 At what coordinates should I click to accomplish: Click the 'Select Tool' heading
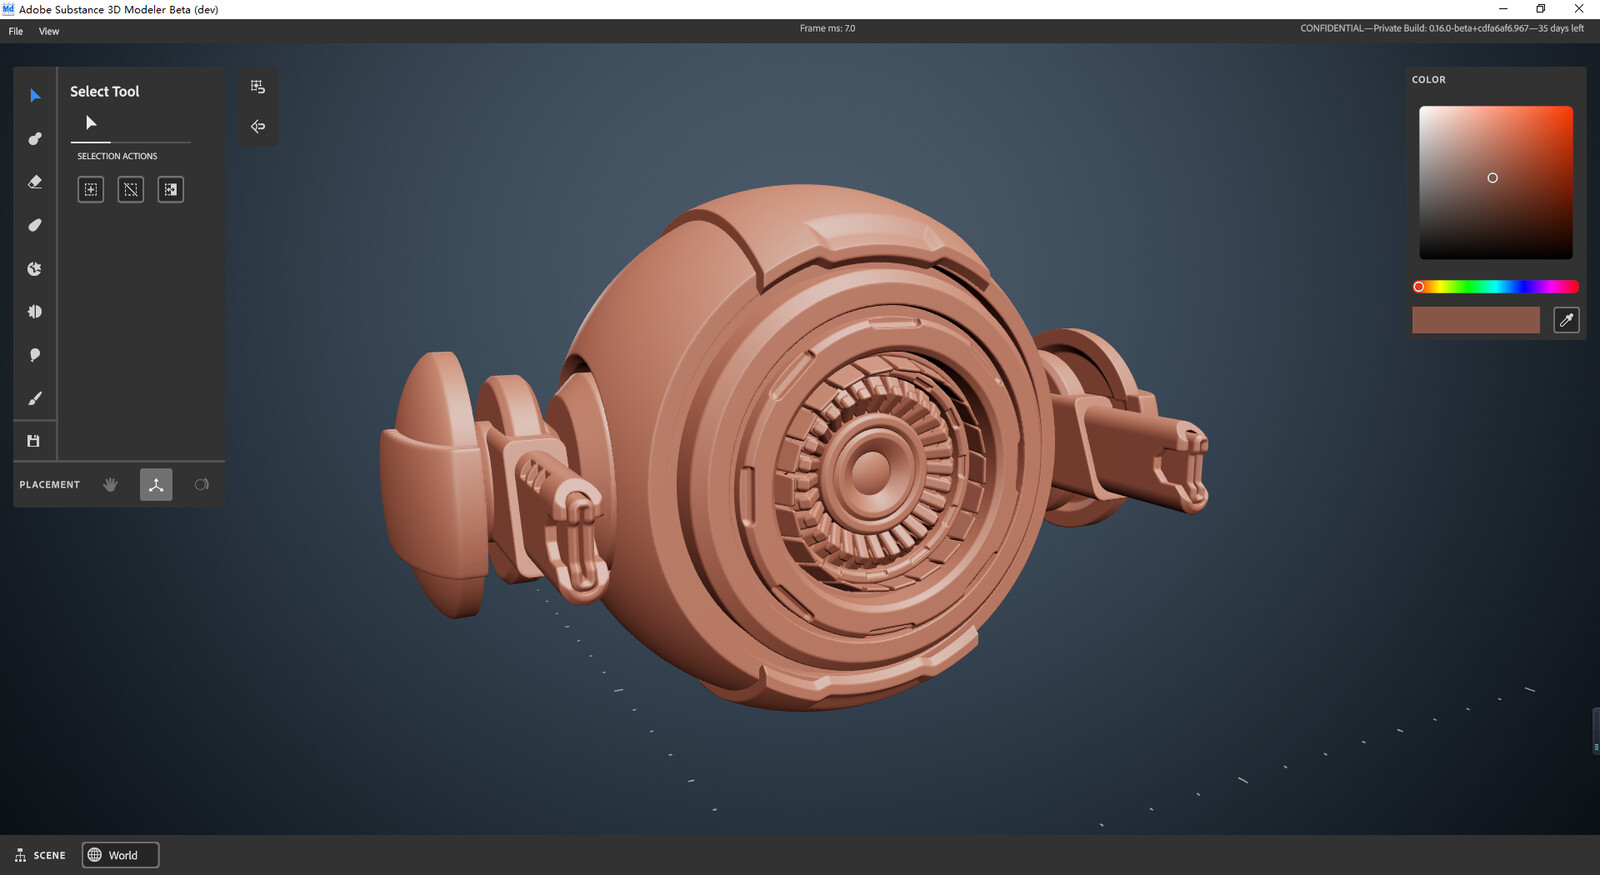tap(105, 91)
